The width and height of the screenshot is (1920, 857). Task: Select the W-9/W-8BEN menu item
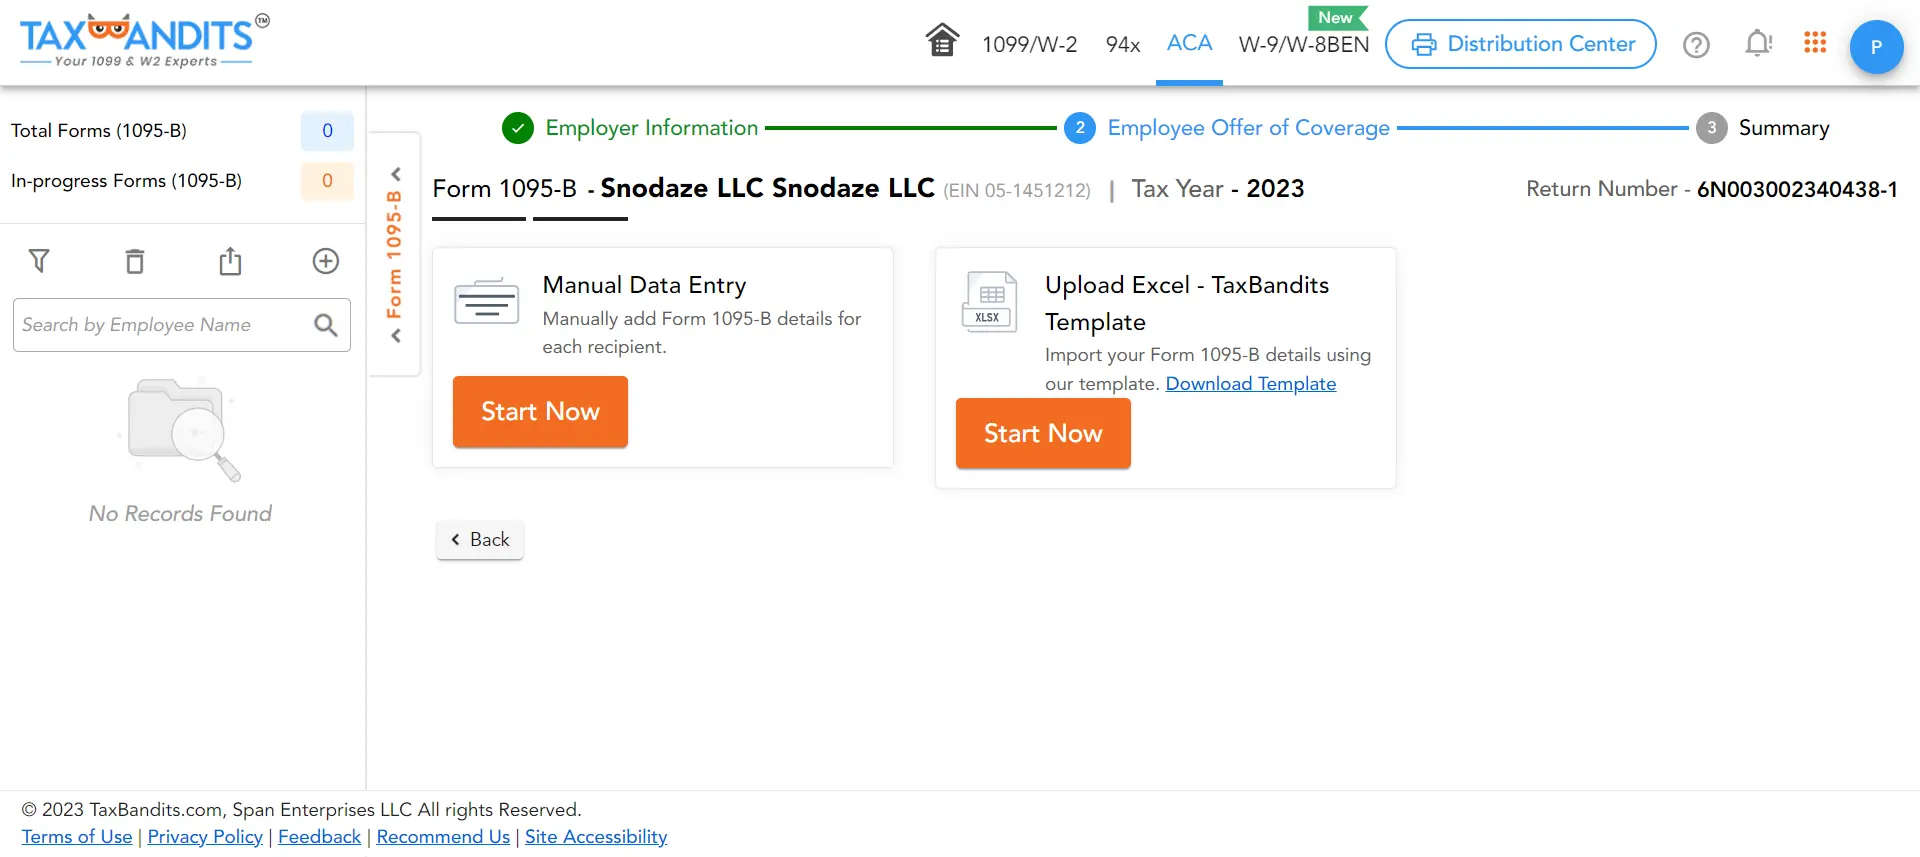tap(1303, 44)
